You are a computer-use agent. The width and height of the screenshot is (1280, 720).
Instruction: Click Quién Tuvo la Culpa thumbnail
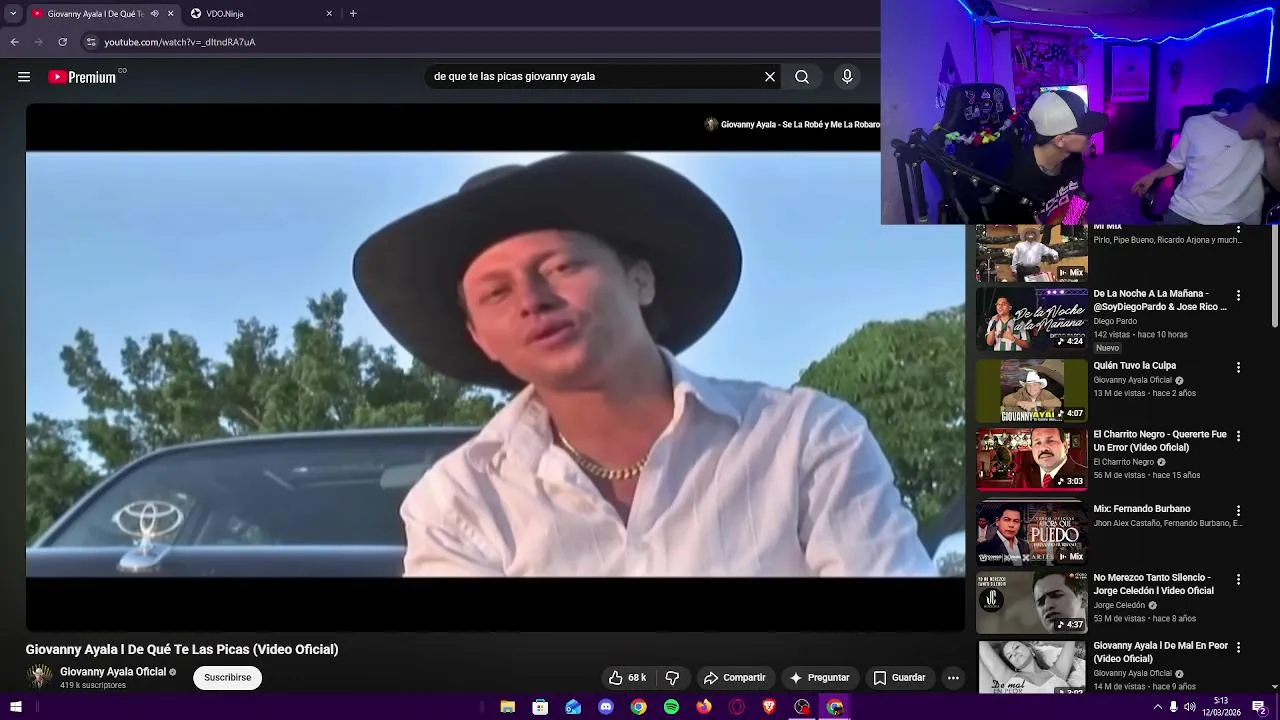coord(1031,391)
